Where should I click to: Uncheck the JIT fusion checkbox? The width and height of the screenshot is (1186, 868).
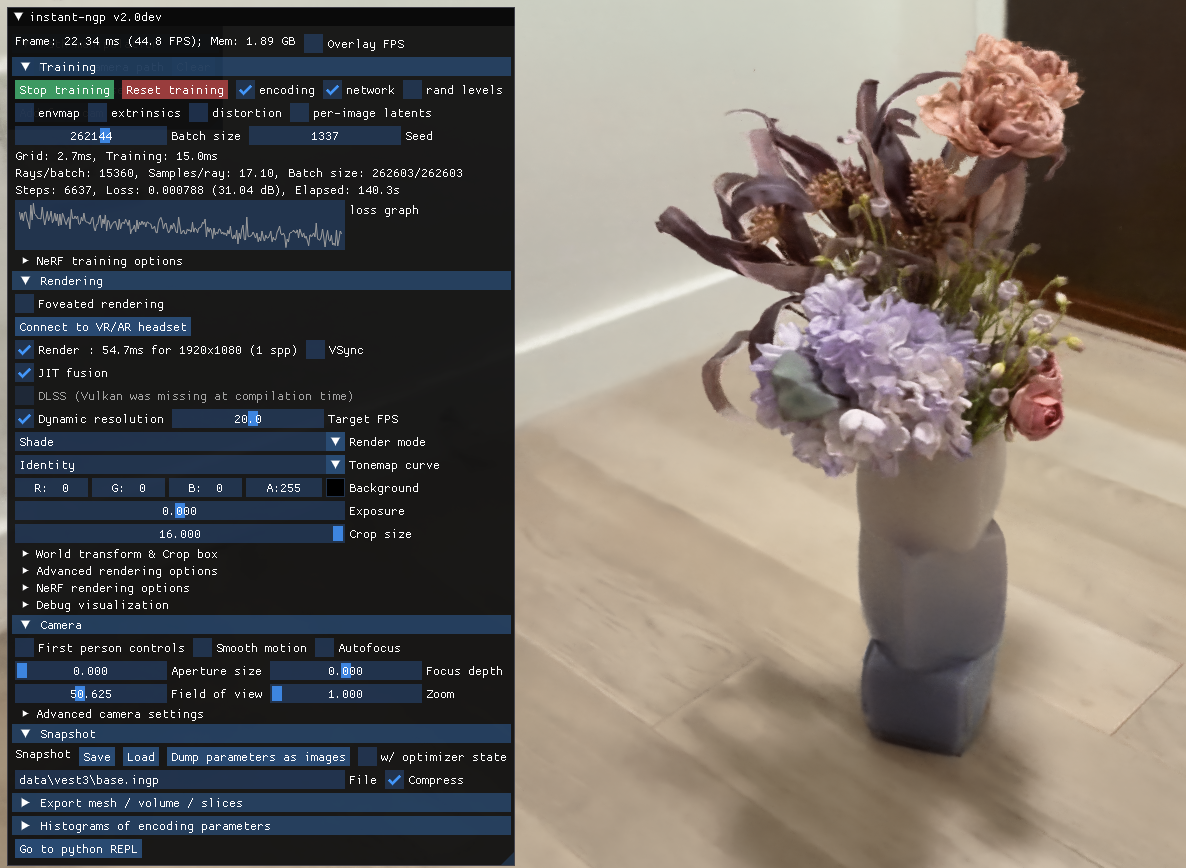[x=24, y=373]
